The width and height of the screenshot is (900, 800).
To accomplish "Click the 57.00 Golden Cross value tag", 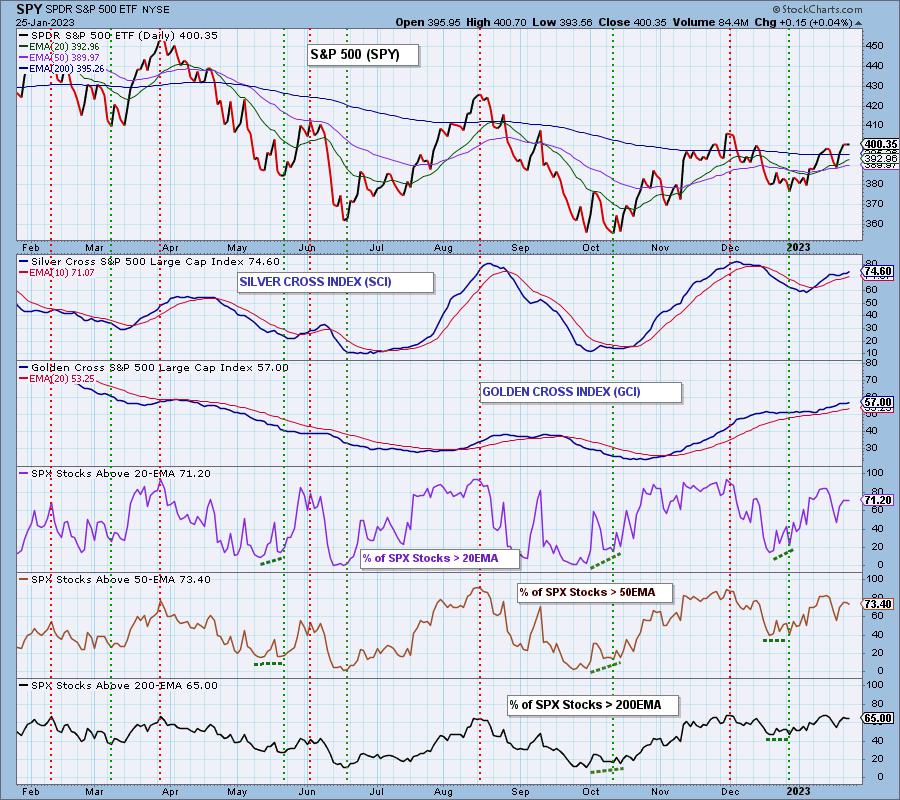I will click(x=878, y=402).
